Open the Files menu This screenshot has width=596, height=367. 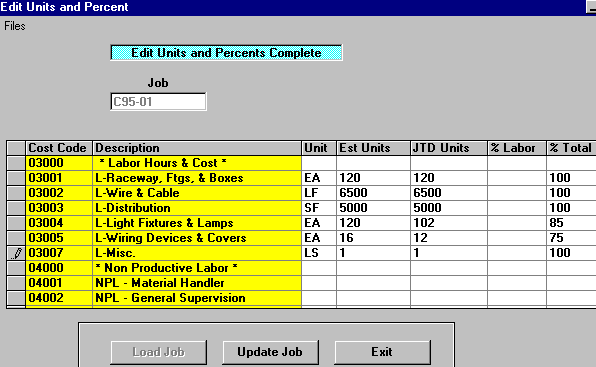[x=15, y=26]
